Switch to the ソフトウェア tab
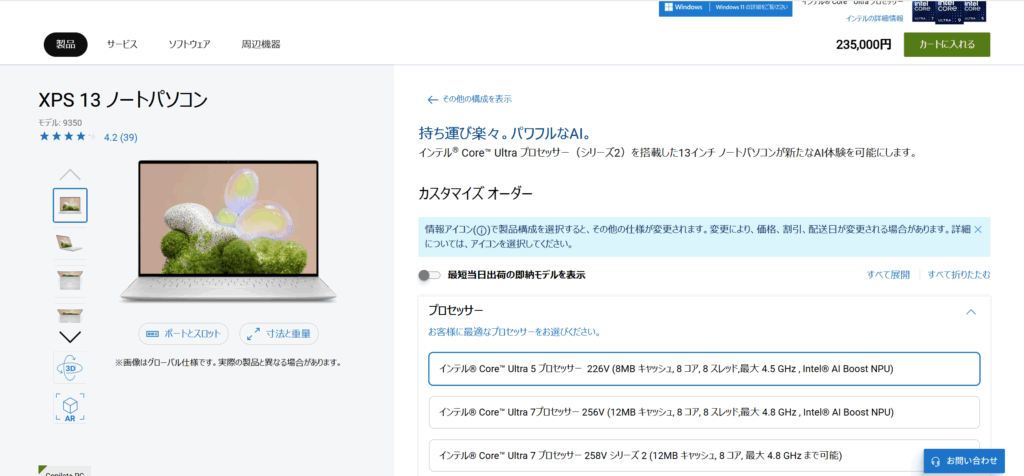The height and width of the screenshot is (476, 1024). pyautogui.click(x=189, y=44)
